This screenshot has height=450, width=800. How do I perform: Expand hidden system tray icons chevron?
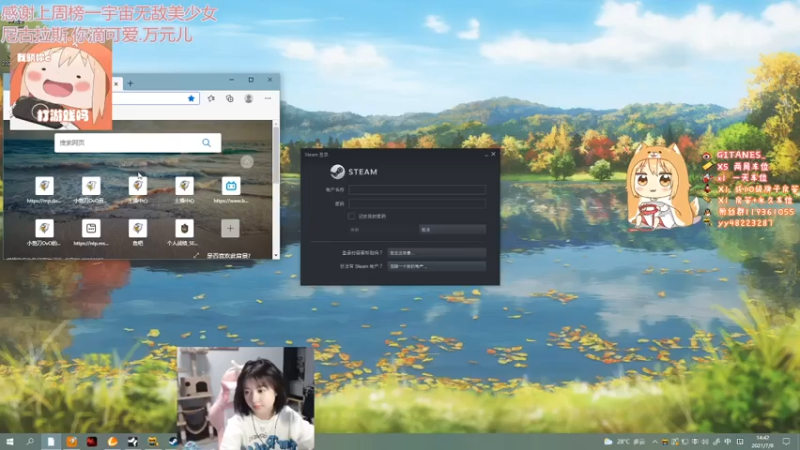tap(655, 442)
